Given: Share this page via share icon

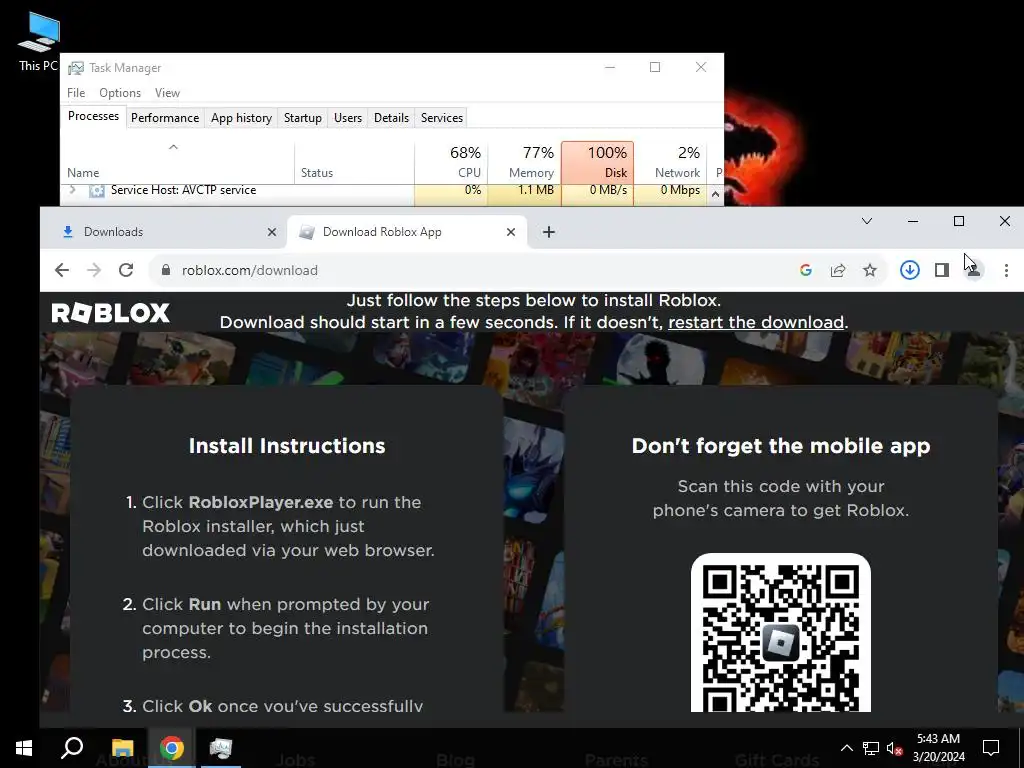Looking at the screenshot, I should point(838,270).
